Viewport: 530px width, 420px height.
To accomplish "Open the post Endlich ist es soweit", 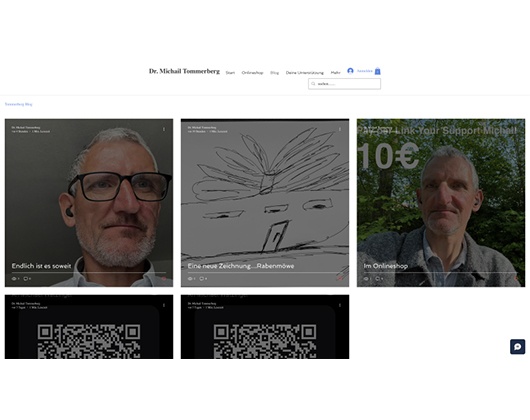I will coord(41,266).
